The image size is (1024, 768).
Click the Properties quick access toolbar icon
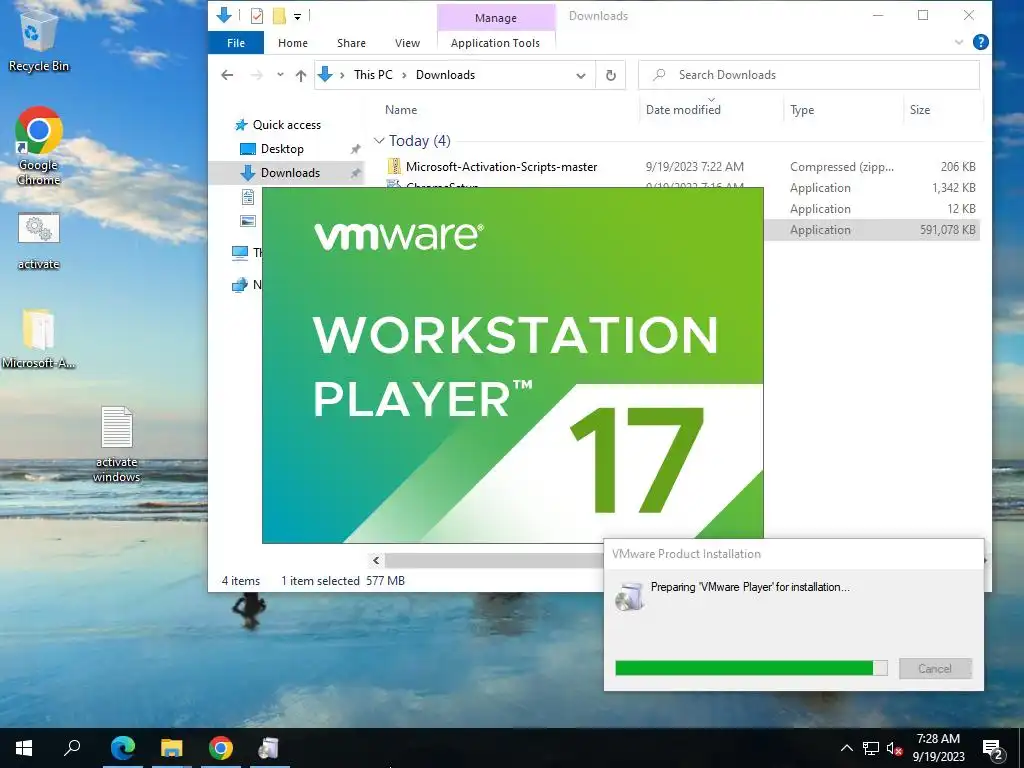click(257, 16)
